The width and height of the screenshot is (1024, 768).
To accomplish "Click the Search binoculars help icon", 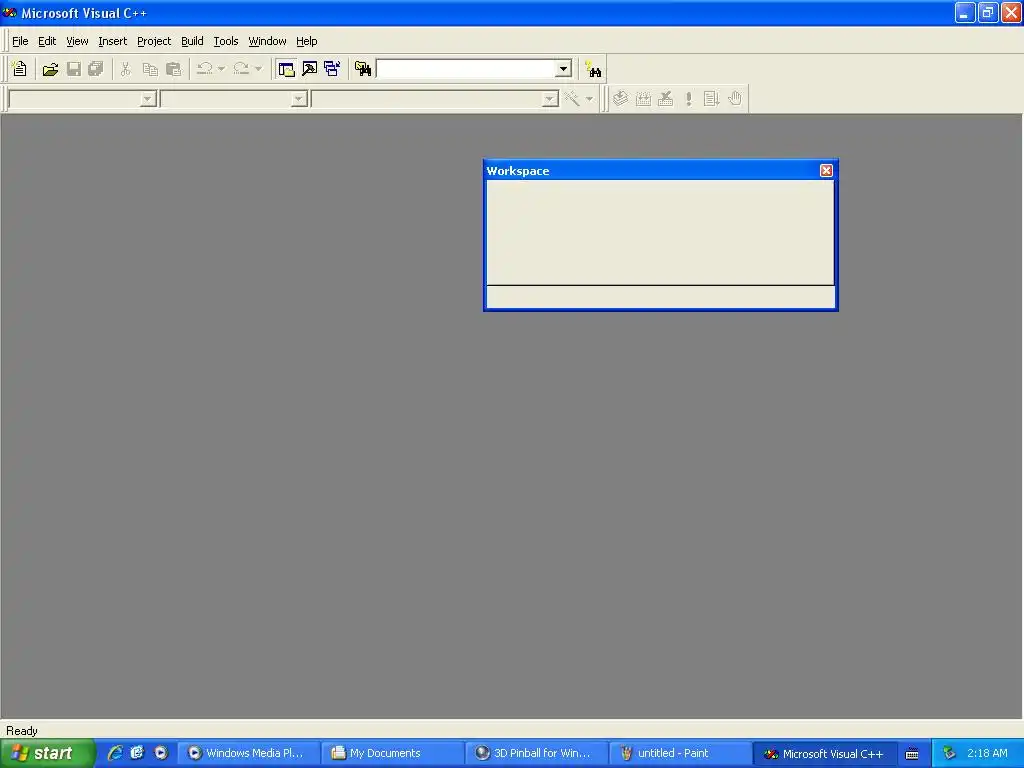I will (x=593, y=69).
